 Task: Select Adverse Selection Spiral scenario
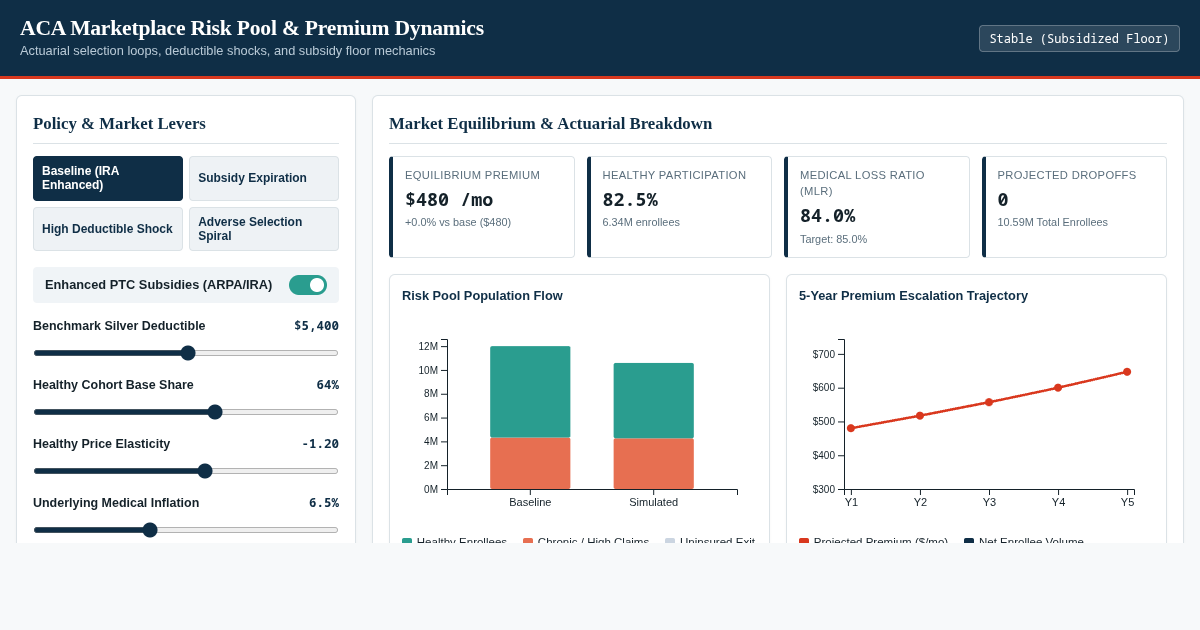pyautogui.click(x=264, y=229)
